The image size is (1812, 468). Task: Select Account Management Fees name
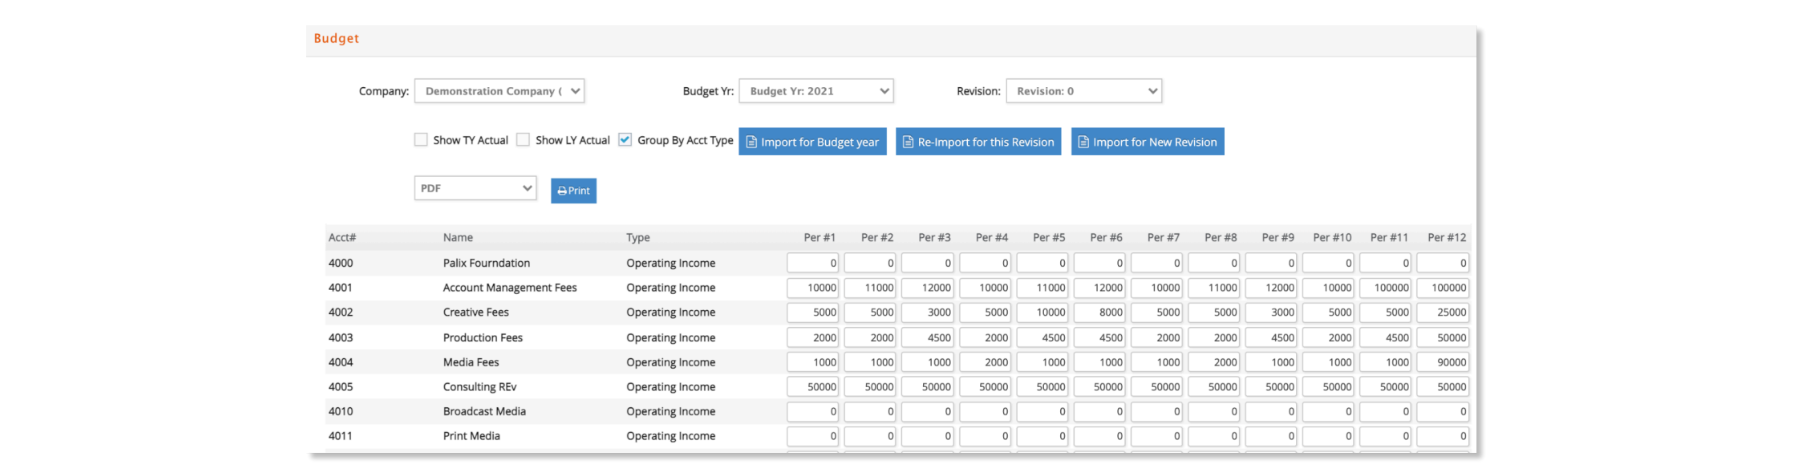coord(510,288)
